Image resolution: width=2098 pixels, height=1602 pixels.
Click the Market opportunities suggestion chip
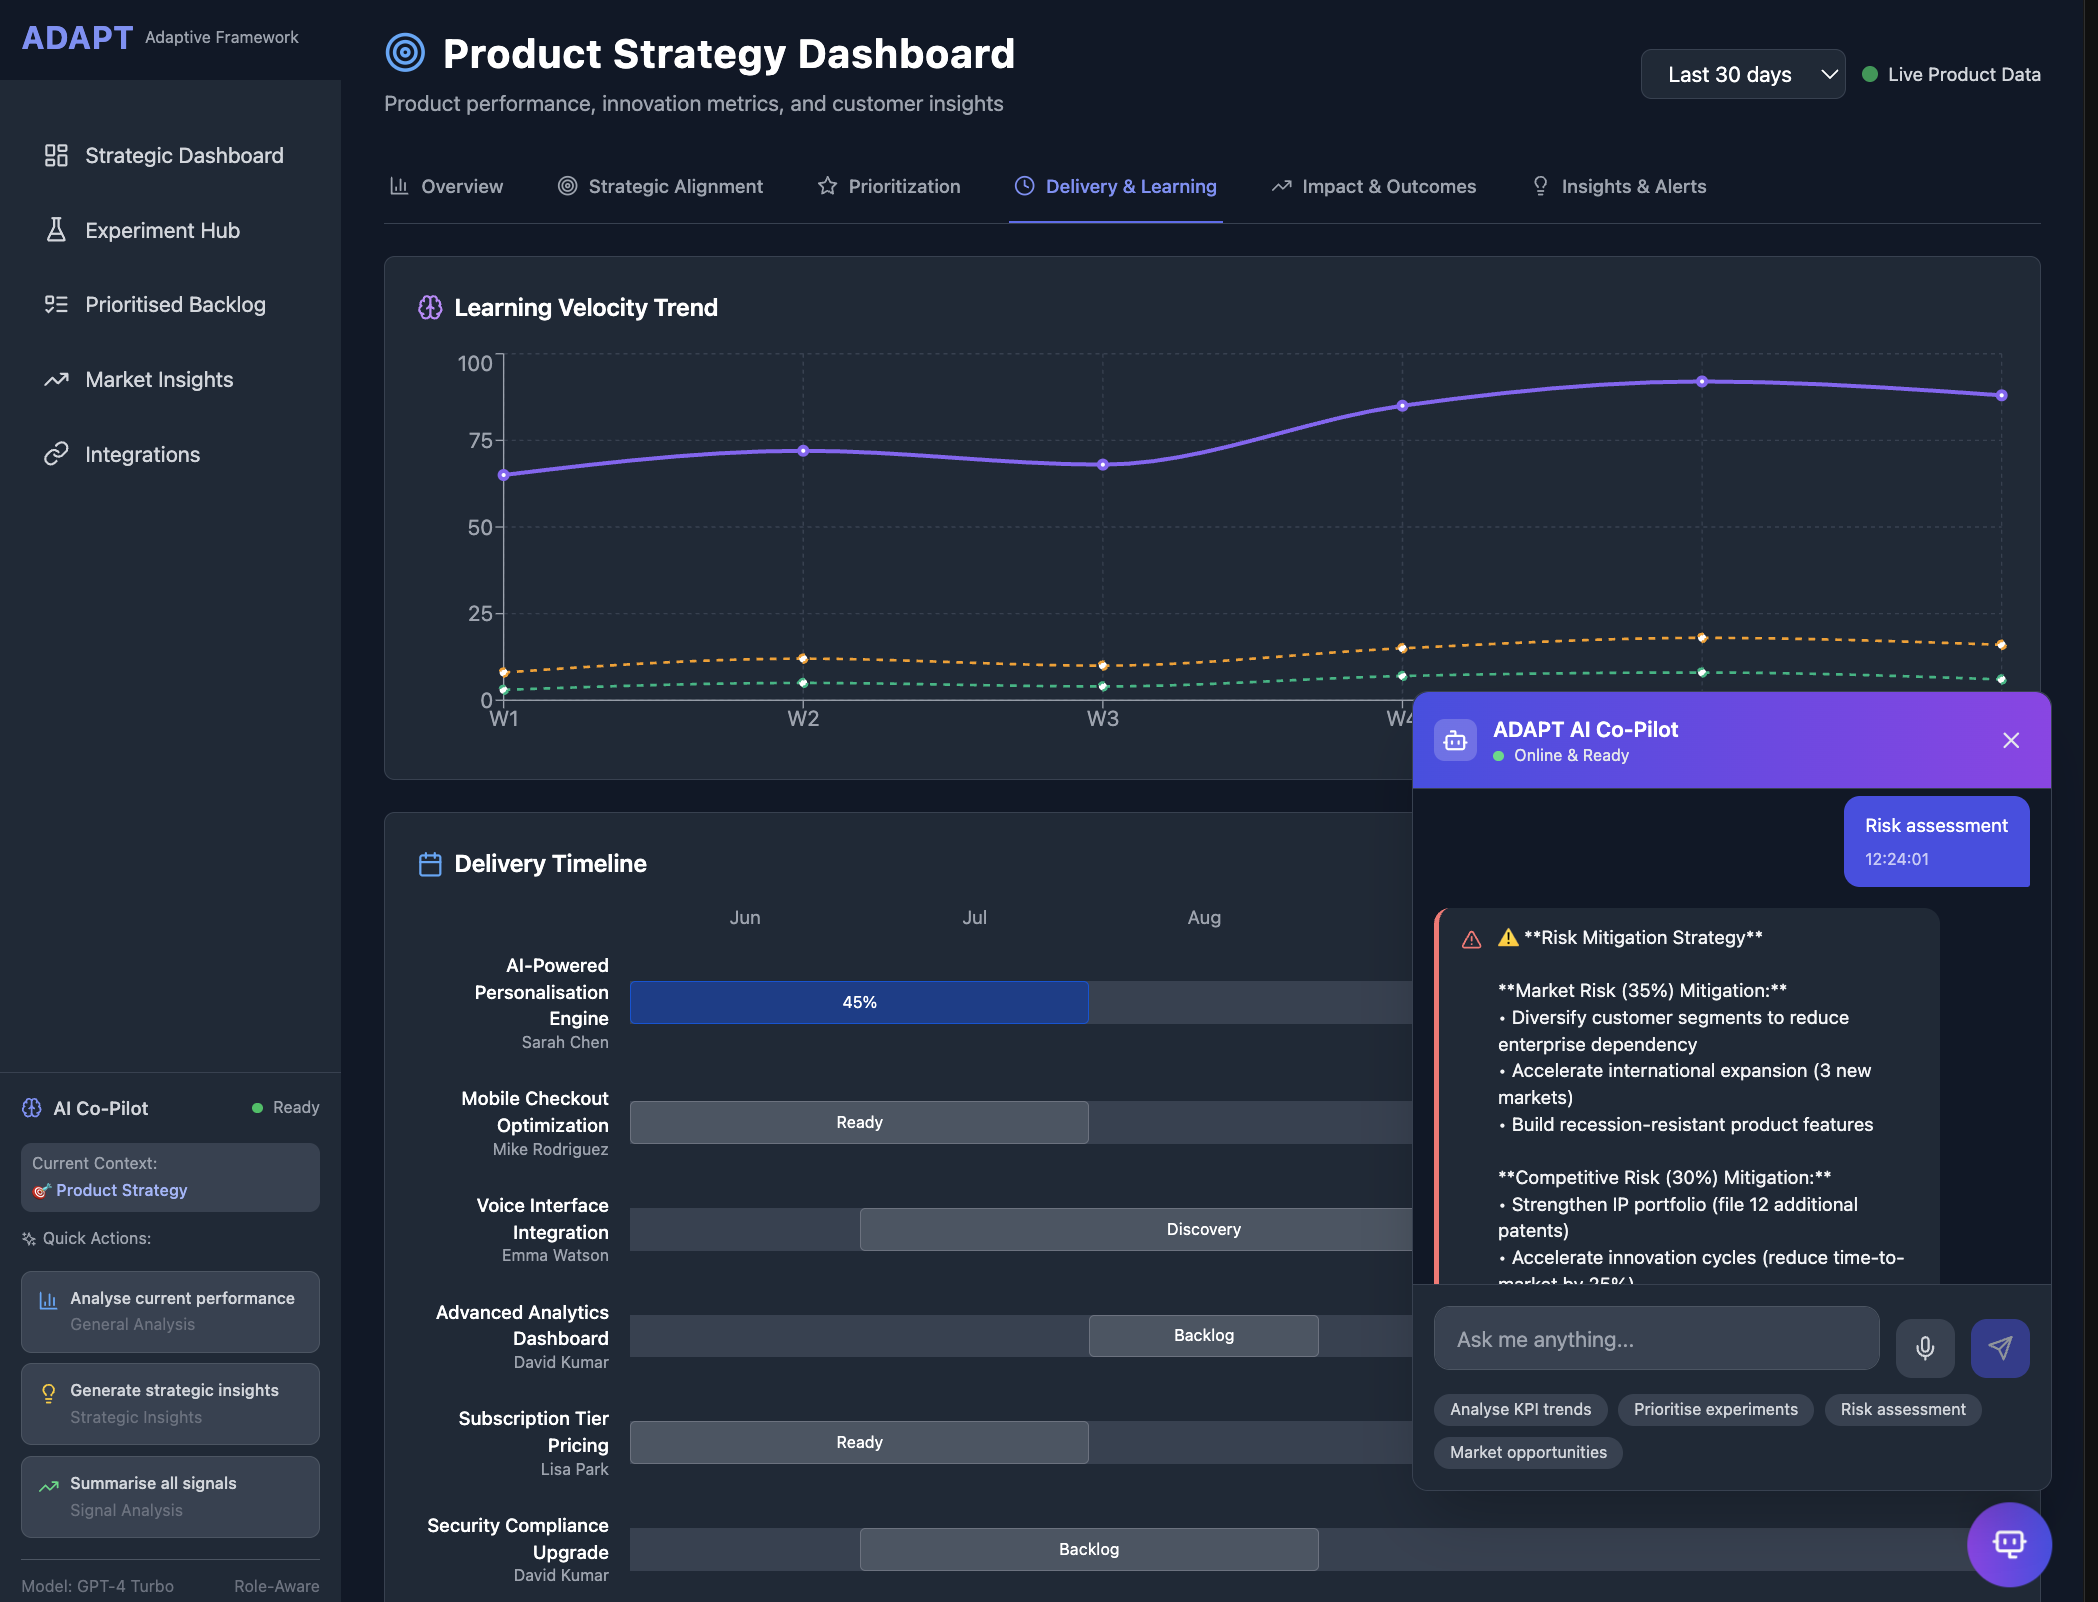pos(1528,1452)
